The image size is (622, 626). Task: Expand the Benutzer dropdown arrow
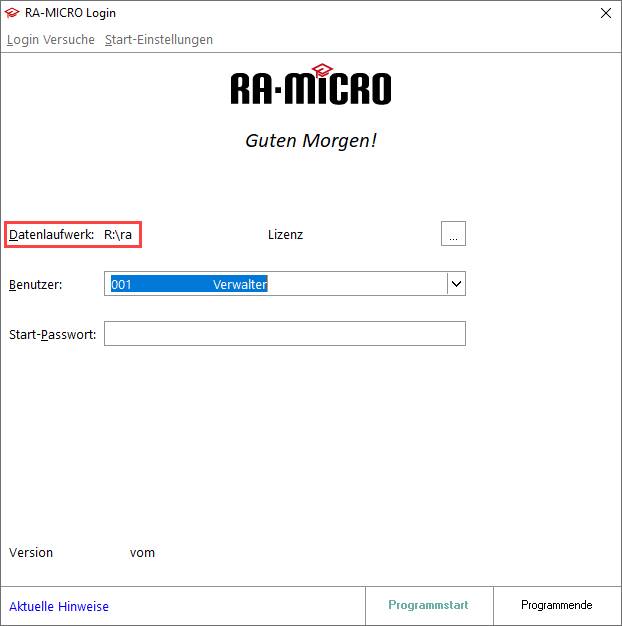pos(456,284)
